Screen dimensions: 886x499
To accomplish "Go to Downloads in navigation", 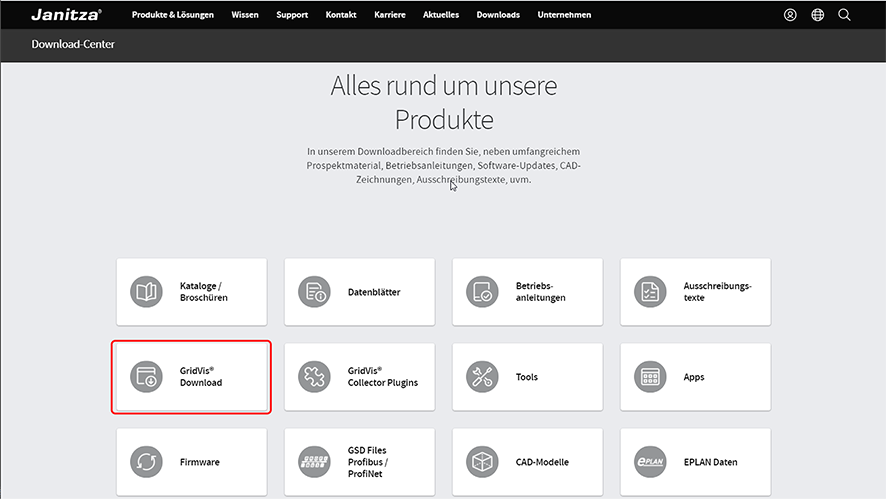I will pos(498,15).
